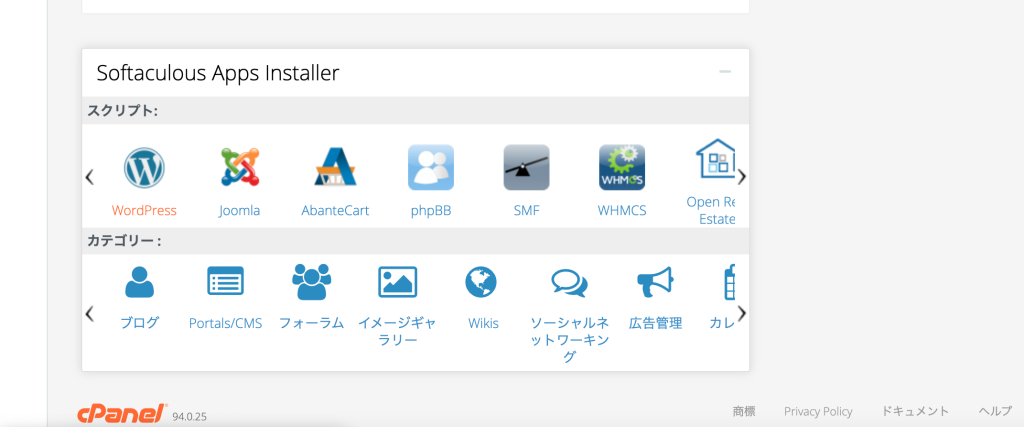Viewport: 1024px width, 427px height.
Task: Open the ドキュメント footer link
Action: (915, 411)
